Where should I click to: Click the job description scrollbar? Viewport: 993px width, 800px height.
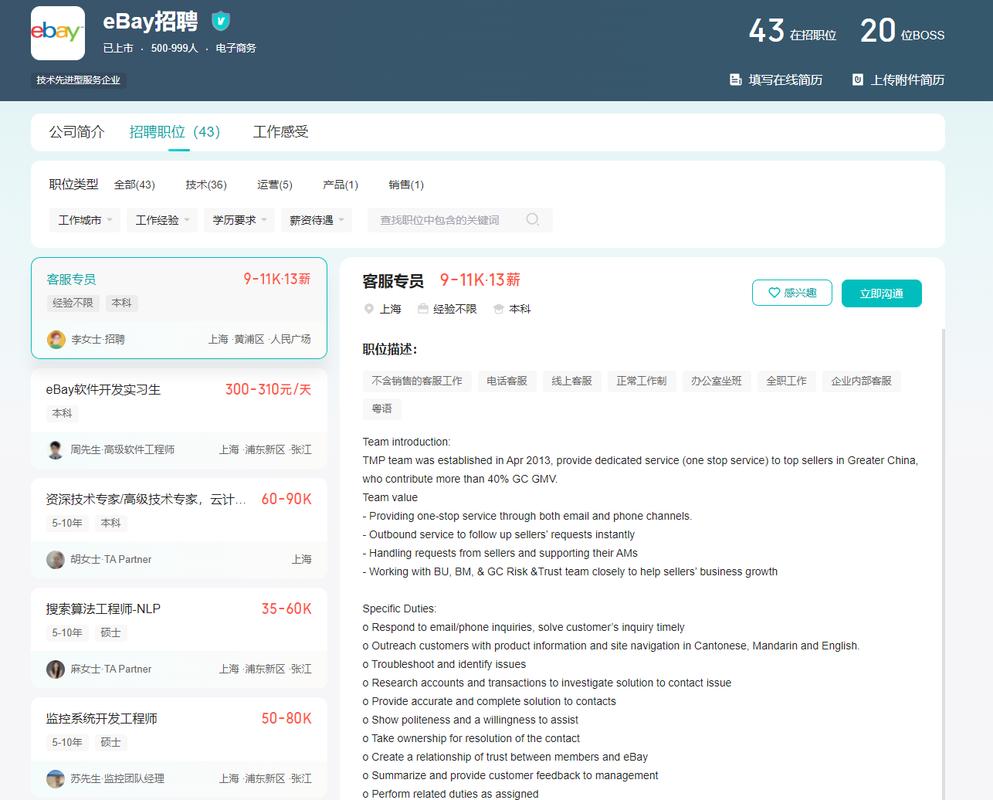pos(943,564)
